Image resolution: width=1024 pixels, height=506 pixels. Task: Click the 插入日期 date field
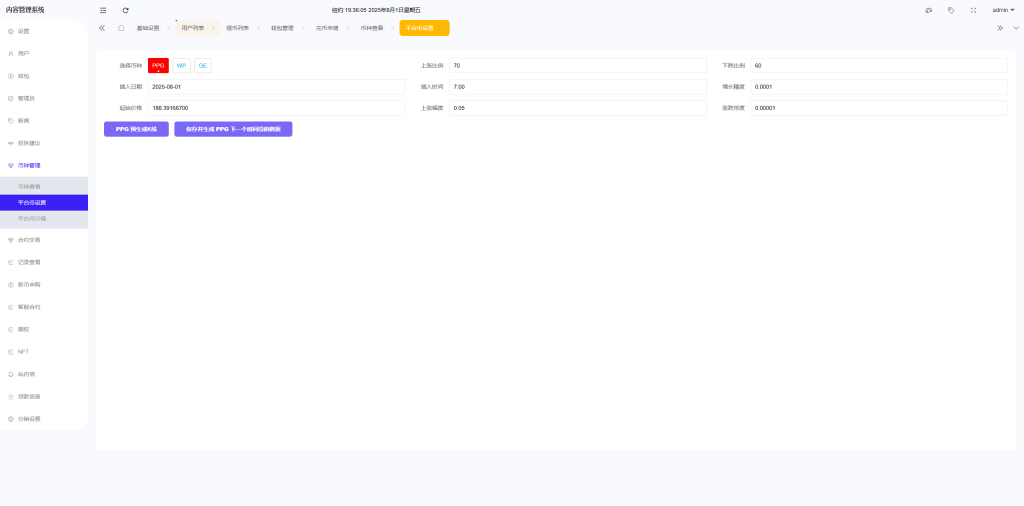click(x=276, y=87)
